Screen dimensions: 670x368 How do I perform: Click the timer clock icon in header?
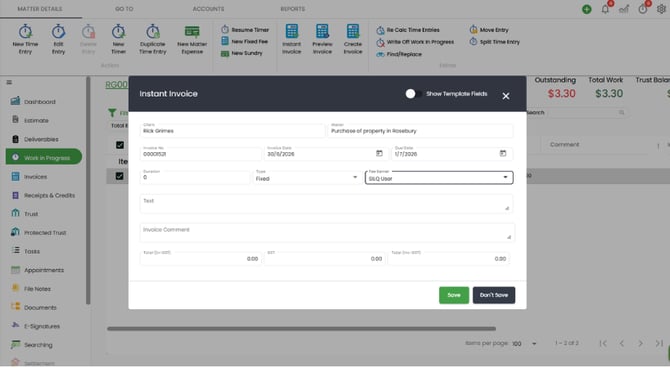point(643,9)
